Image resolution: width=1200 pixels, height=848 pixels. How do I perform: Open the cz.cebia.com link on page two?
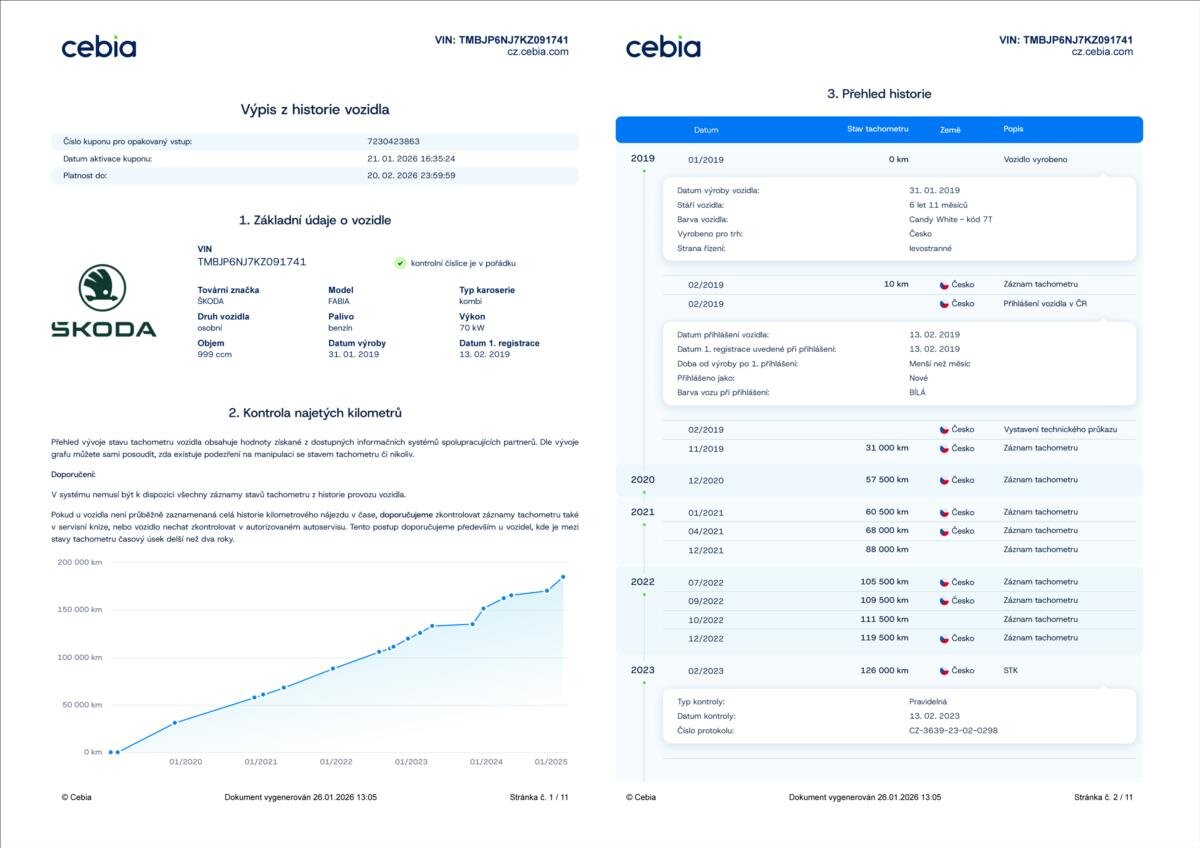point(1102,52)
